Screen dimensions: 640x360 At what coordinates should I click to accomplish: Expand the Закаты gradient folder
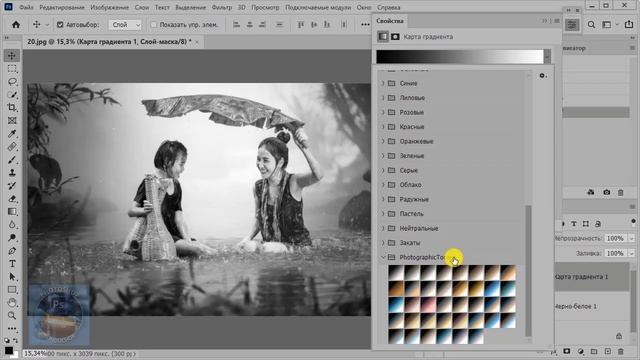[x=383, y=243]
